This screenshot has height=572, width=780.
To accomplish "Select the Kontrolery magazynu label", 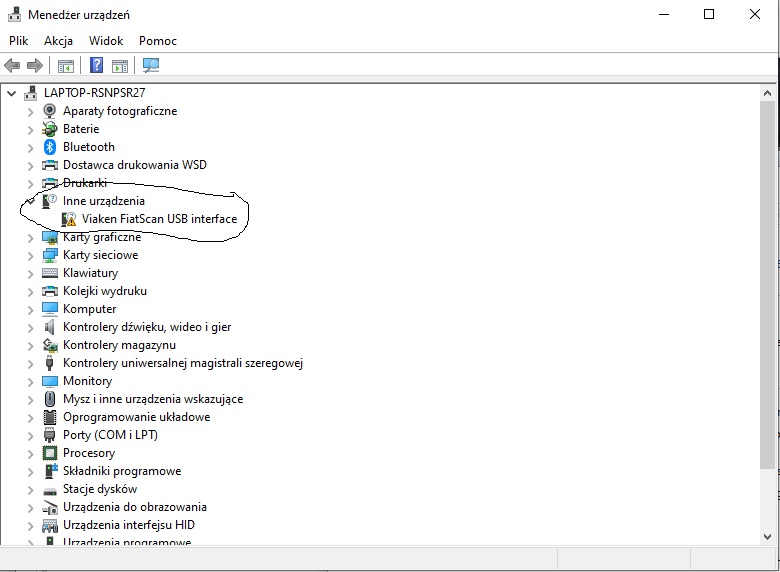I will point(119,345).
